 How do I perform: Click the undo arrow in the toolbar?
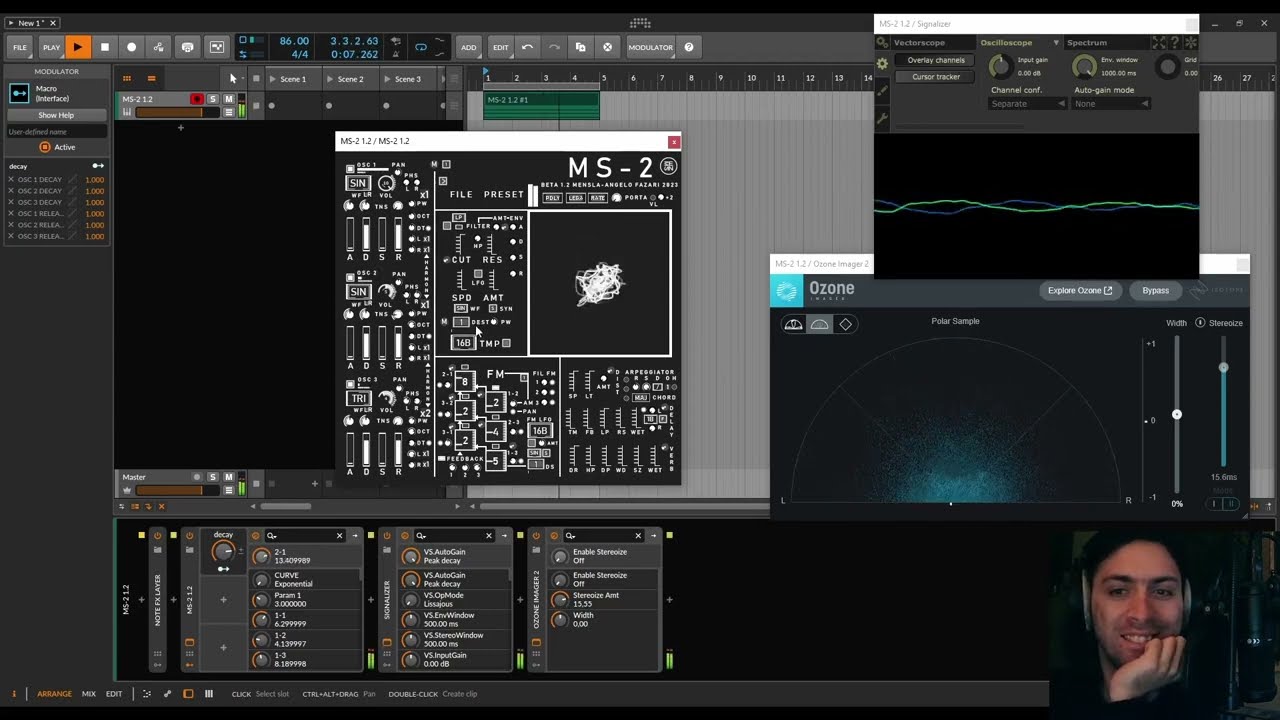[527, 47]
